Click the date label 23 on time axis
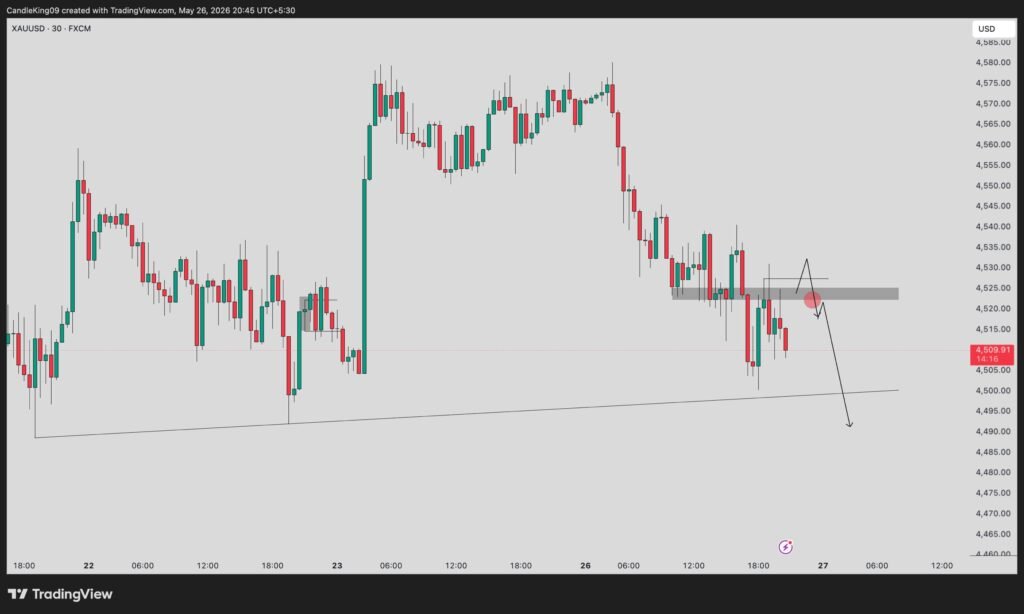 [x=337, y=566]
